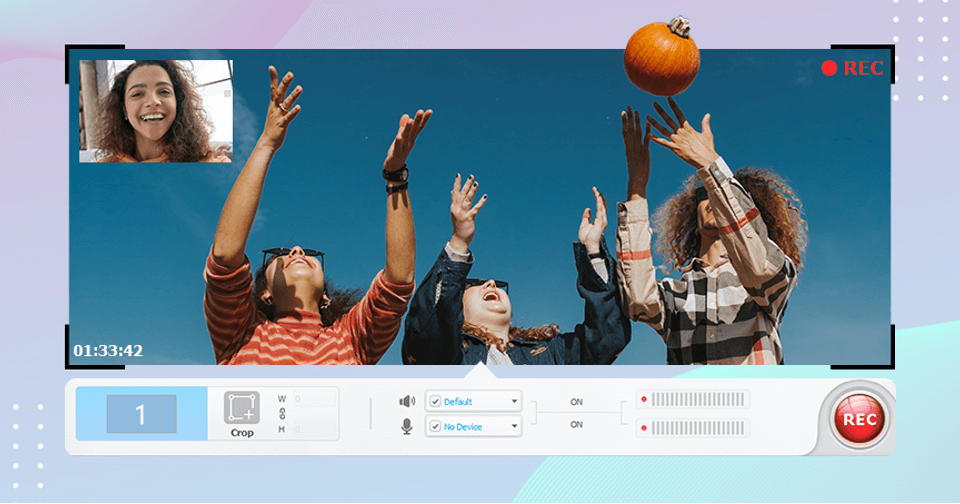
Task: Click the system speaker audio icon
Action: [407, 401]
